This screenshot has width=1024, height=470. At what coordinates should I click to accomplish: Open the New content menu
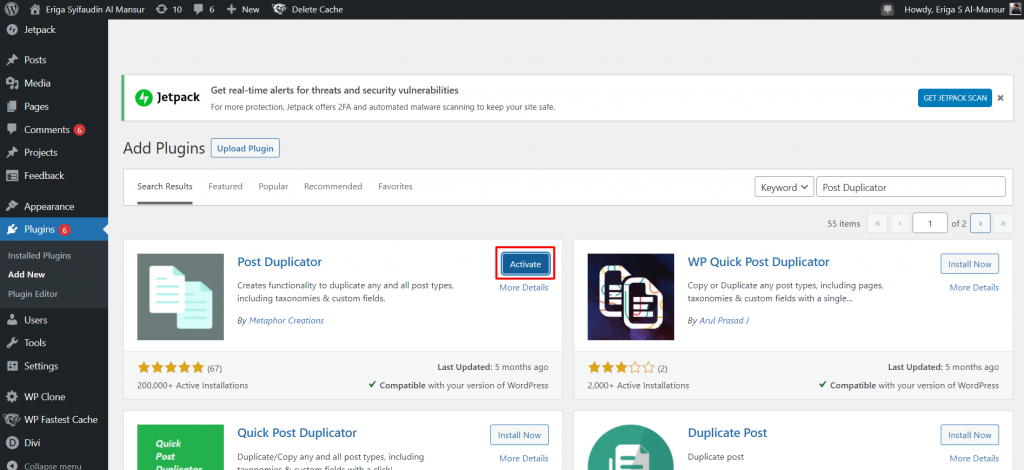click(242, 9)
